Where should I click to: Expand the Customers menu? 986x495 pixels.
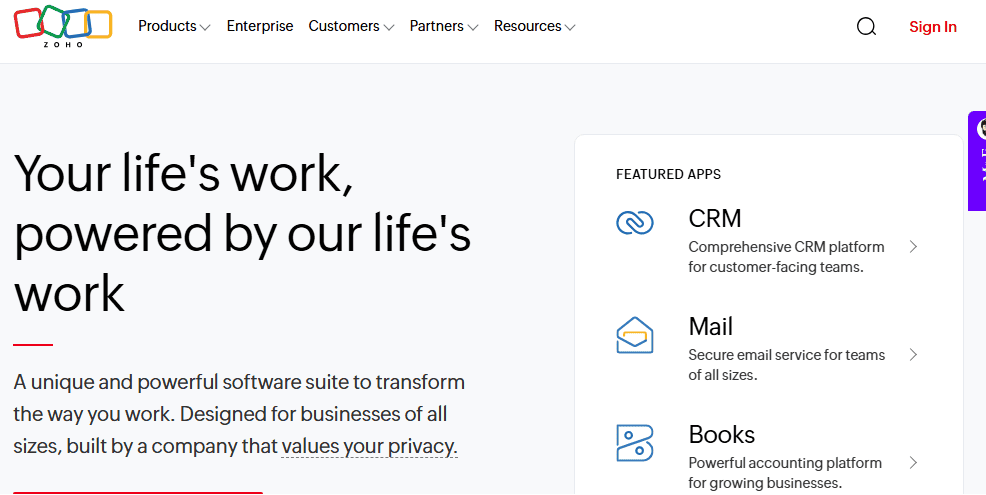point(351,26)
